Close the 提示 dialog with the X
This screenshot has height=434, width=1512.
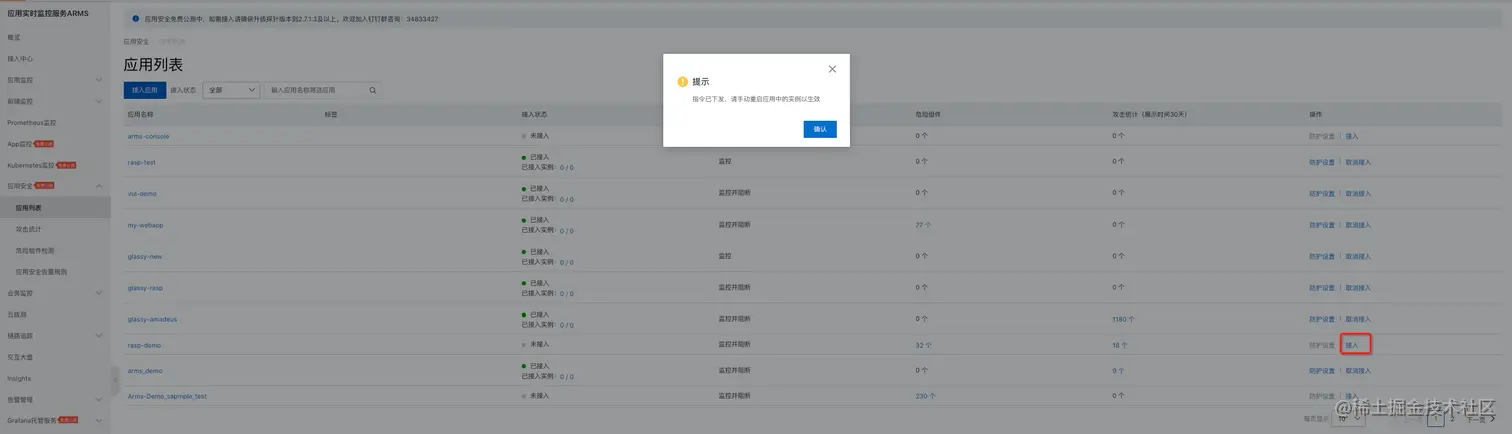(832, 69)
